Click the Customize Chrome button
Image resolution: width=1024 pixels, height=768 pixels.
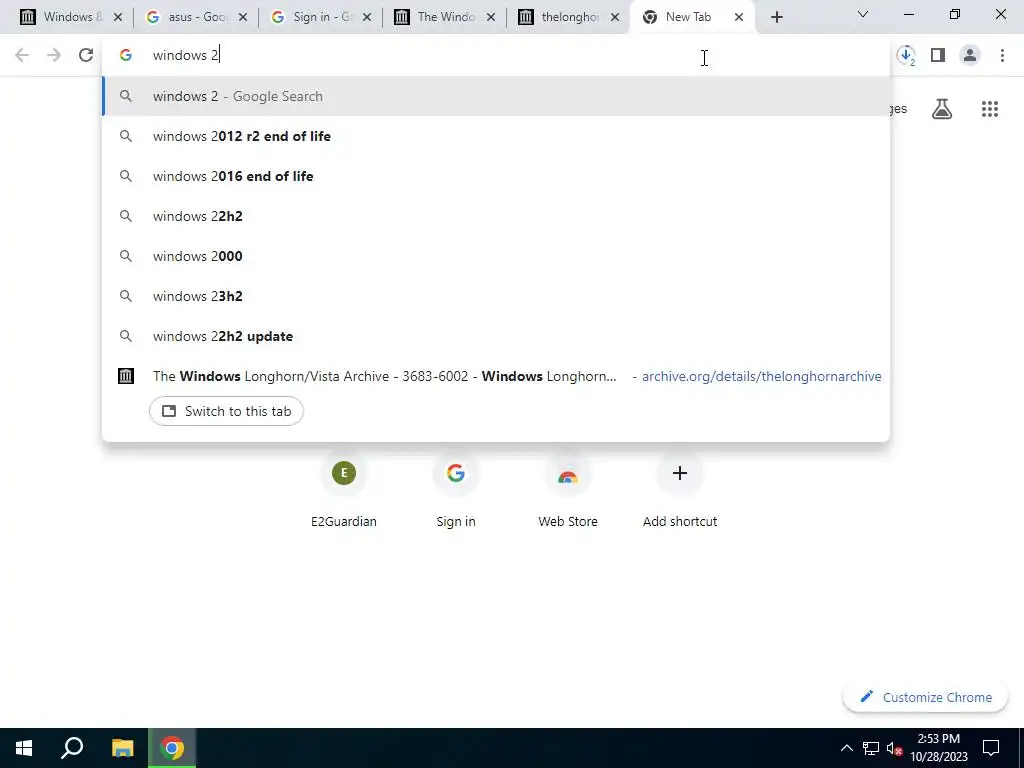click(x=926, y=697)
